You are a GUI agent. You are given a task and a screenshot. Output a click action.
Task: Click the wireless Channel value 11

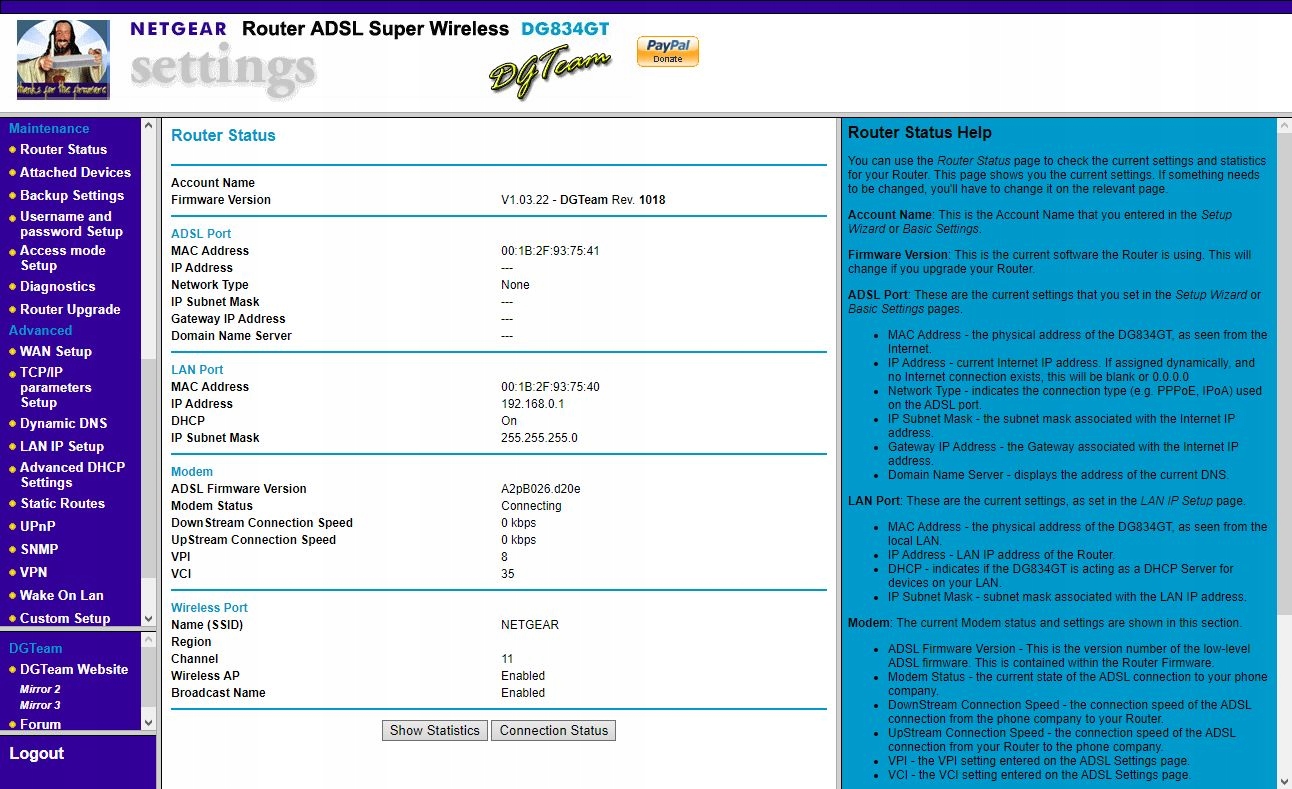pyautogui.click(x=507, y=659)
